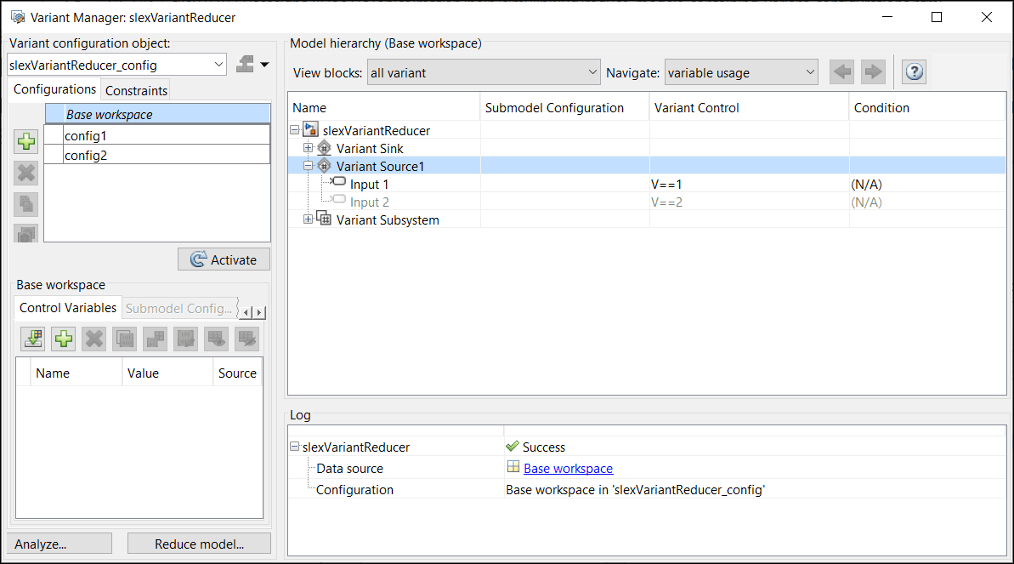Viewport: 1014px width, 564px height.
Task: Open the Navigate variable usage dropdown
Action: [x=810, y=72]
